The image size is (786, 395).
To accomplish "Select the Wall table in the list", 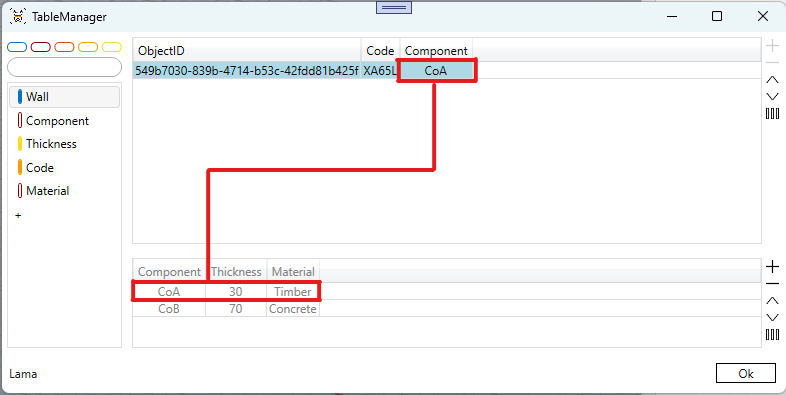I will click(x=65, y=97).
